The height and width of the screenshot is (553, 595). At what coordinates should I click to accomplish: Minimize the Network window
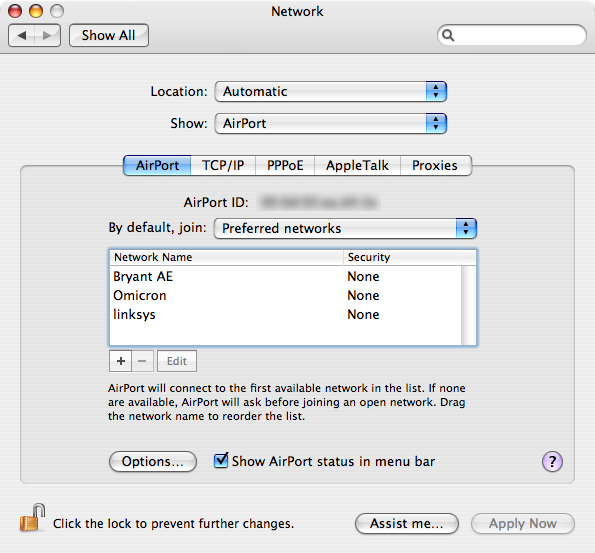pos(36,11)
